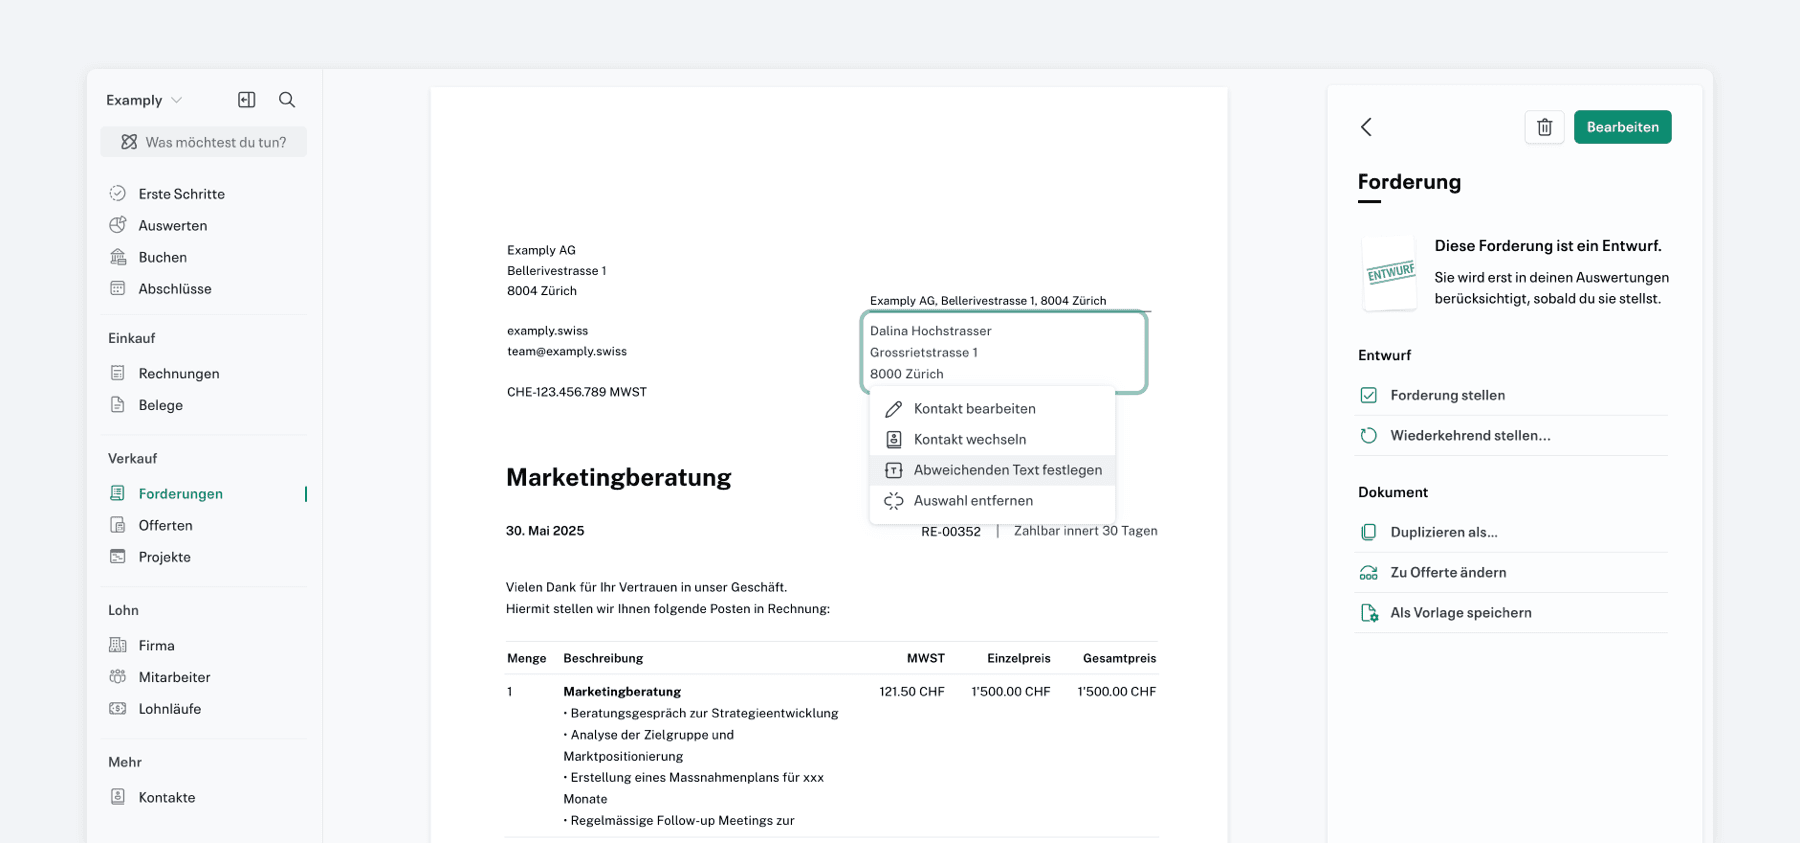
Task: Select the pencil icon for Kontakt bearbeiten
Action: click(x=894, y=409)
